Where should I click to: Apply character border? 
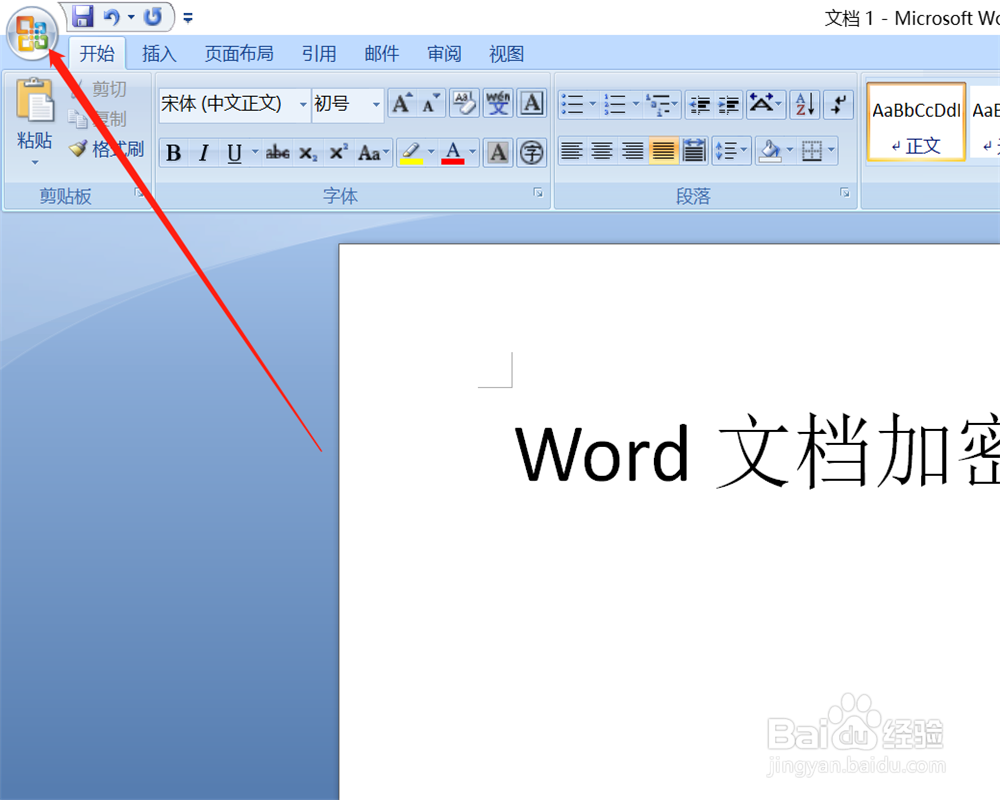[x=532, y=103]
